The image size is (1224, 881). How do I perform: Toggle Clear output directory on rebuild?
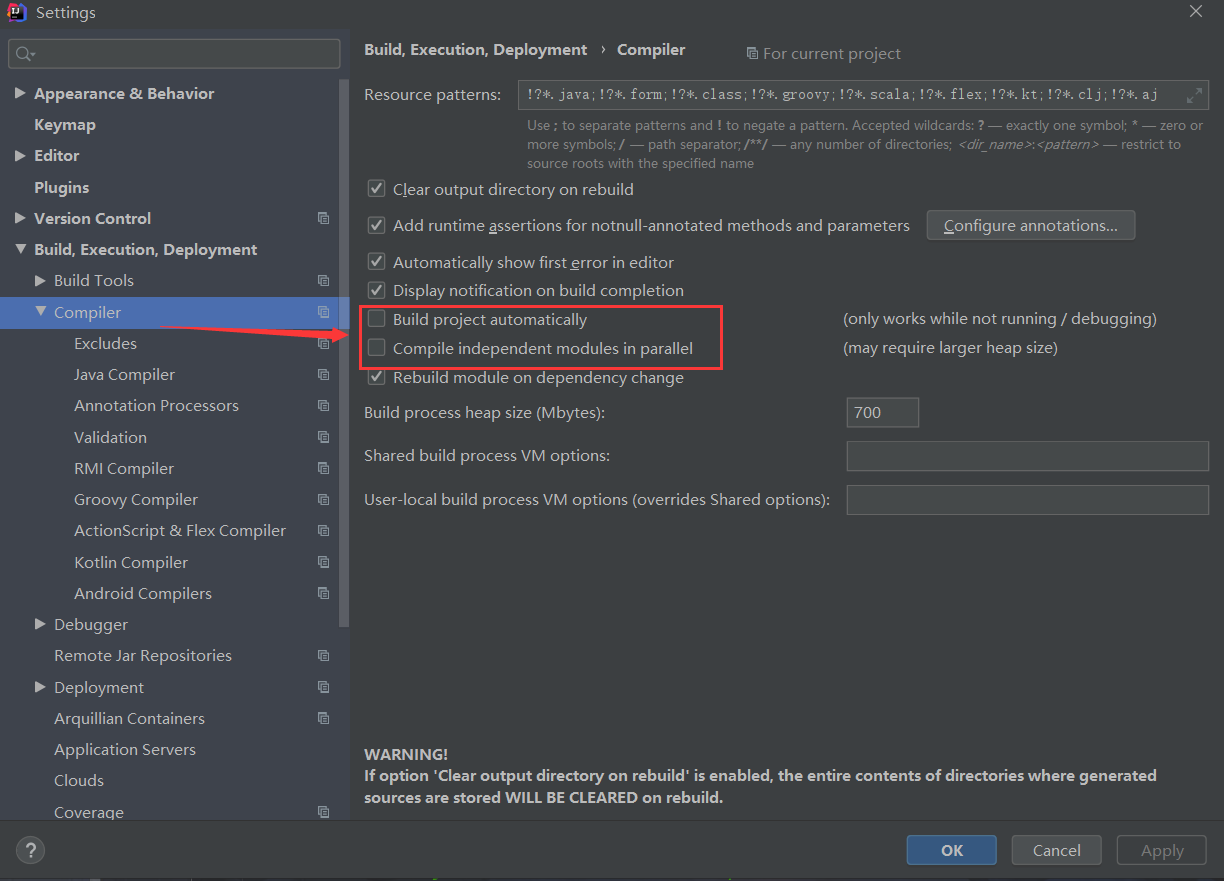coord(377,188)
